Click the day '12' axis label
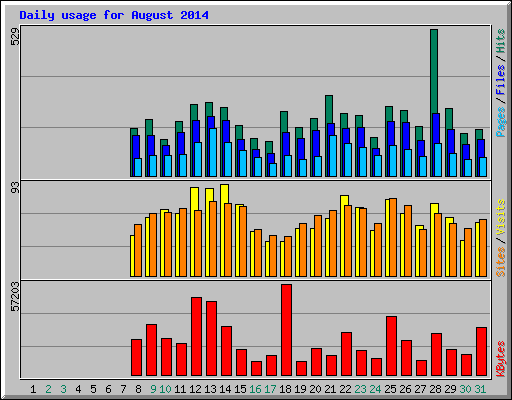 195,389
